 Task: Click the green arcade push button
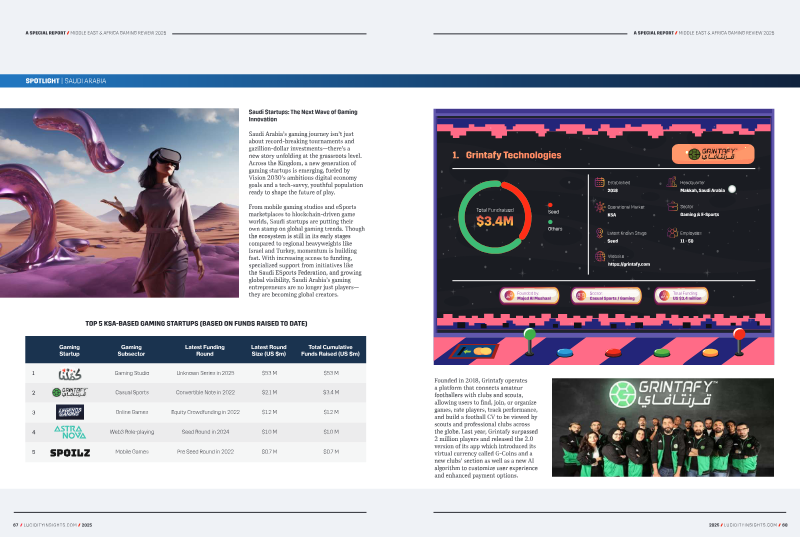click(x=662, y=352)
